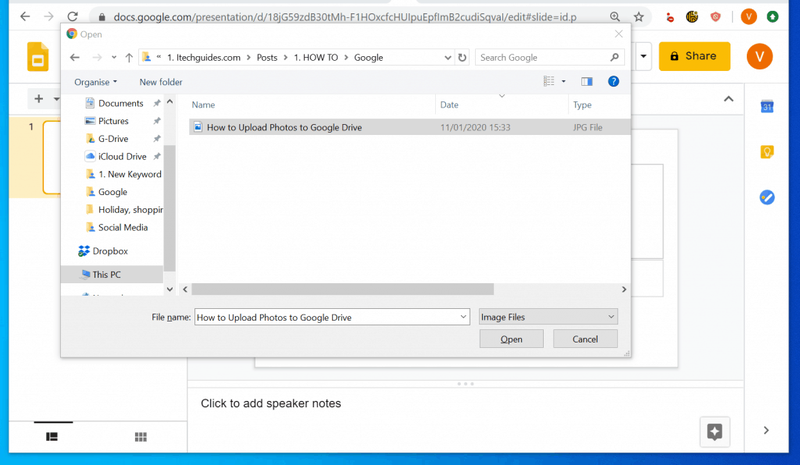800x465 pixels.
Task: Go up one folder level arrow
Action: [x=129, y=58]
